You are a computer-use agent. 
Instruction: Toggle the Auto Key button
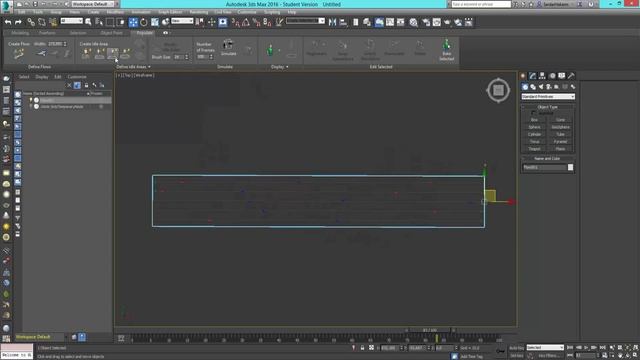516,348
